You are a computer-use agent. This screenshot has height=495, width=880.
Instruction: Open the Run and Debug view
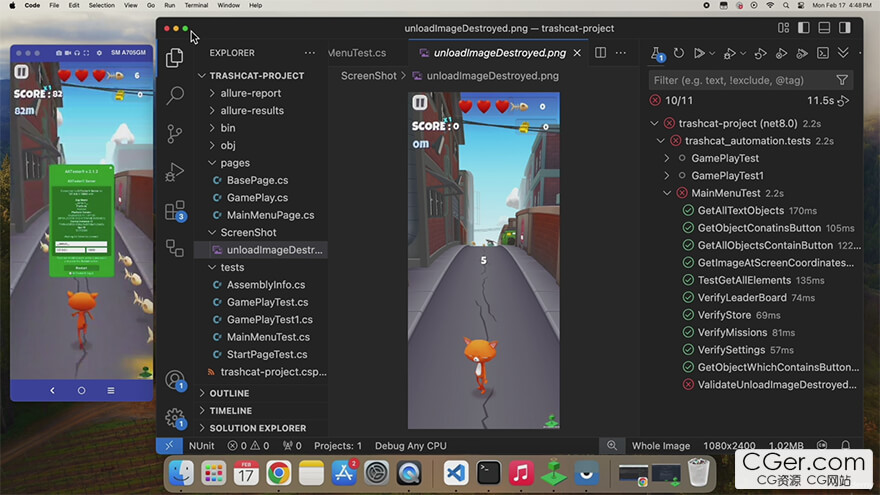pos(175,172)
